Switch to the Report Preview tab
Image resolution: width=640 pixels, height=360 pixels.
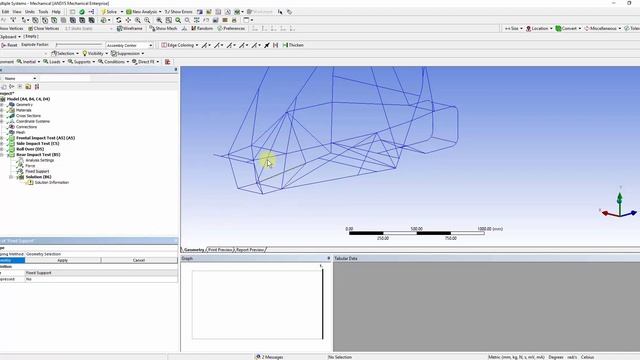click(250, 249)
